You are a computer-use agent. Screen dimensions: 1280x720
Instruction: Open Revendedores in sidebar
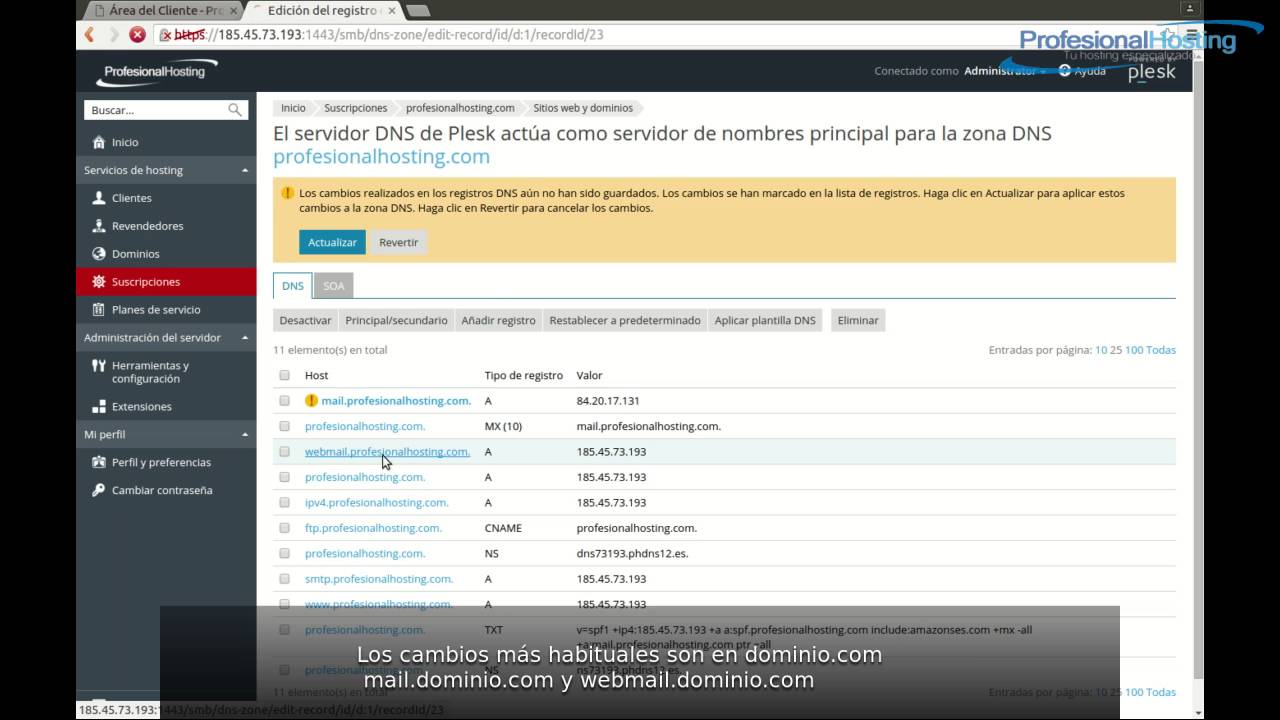coord(147,226)
